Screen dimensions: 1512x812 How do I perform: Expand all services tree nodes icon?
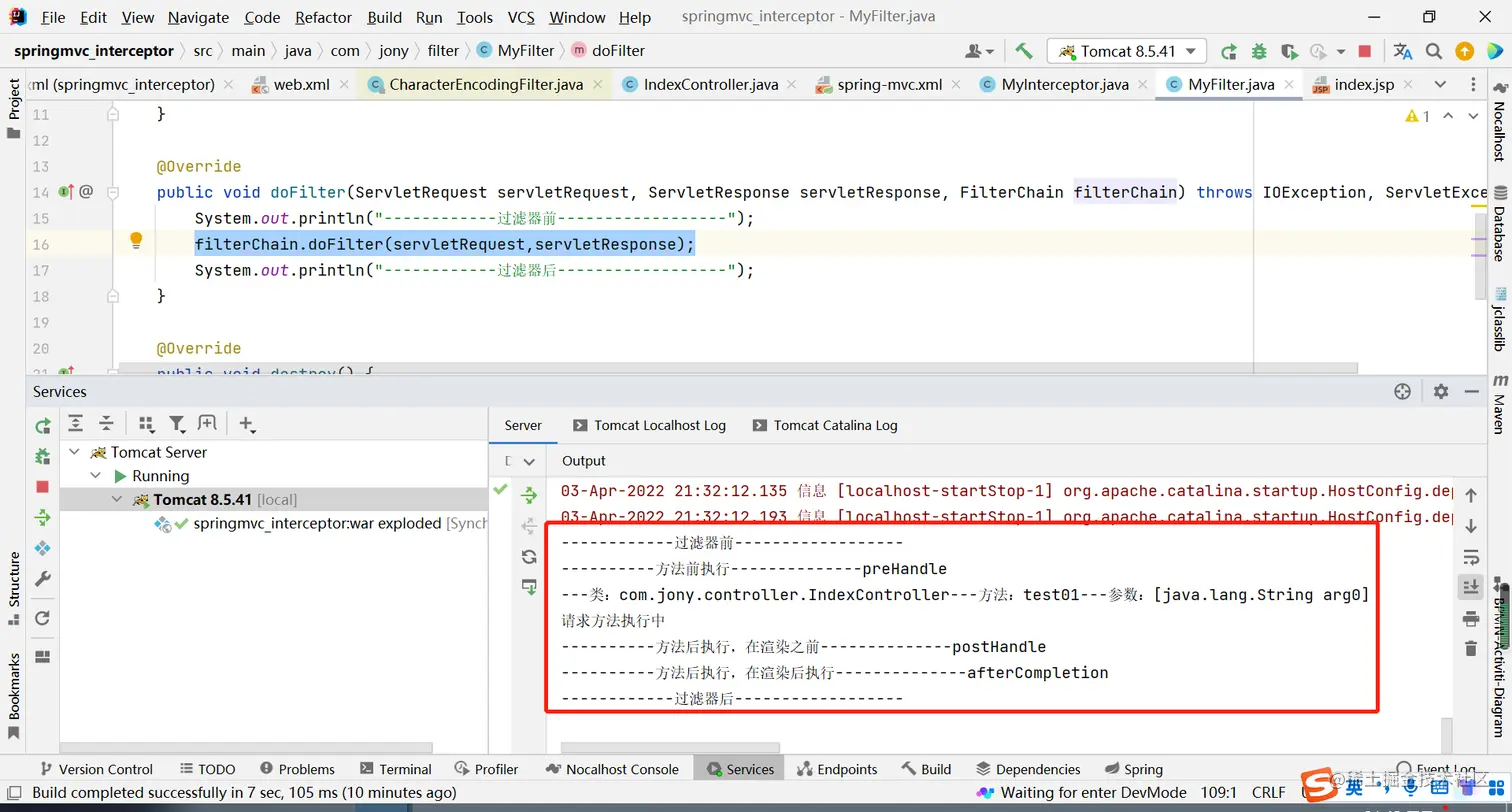pos(75,424)
